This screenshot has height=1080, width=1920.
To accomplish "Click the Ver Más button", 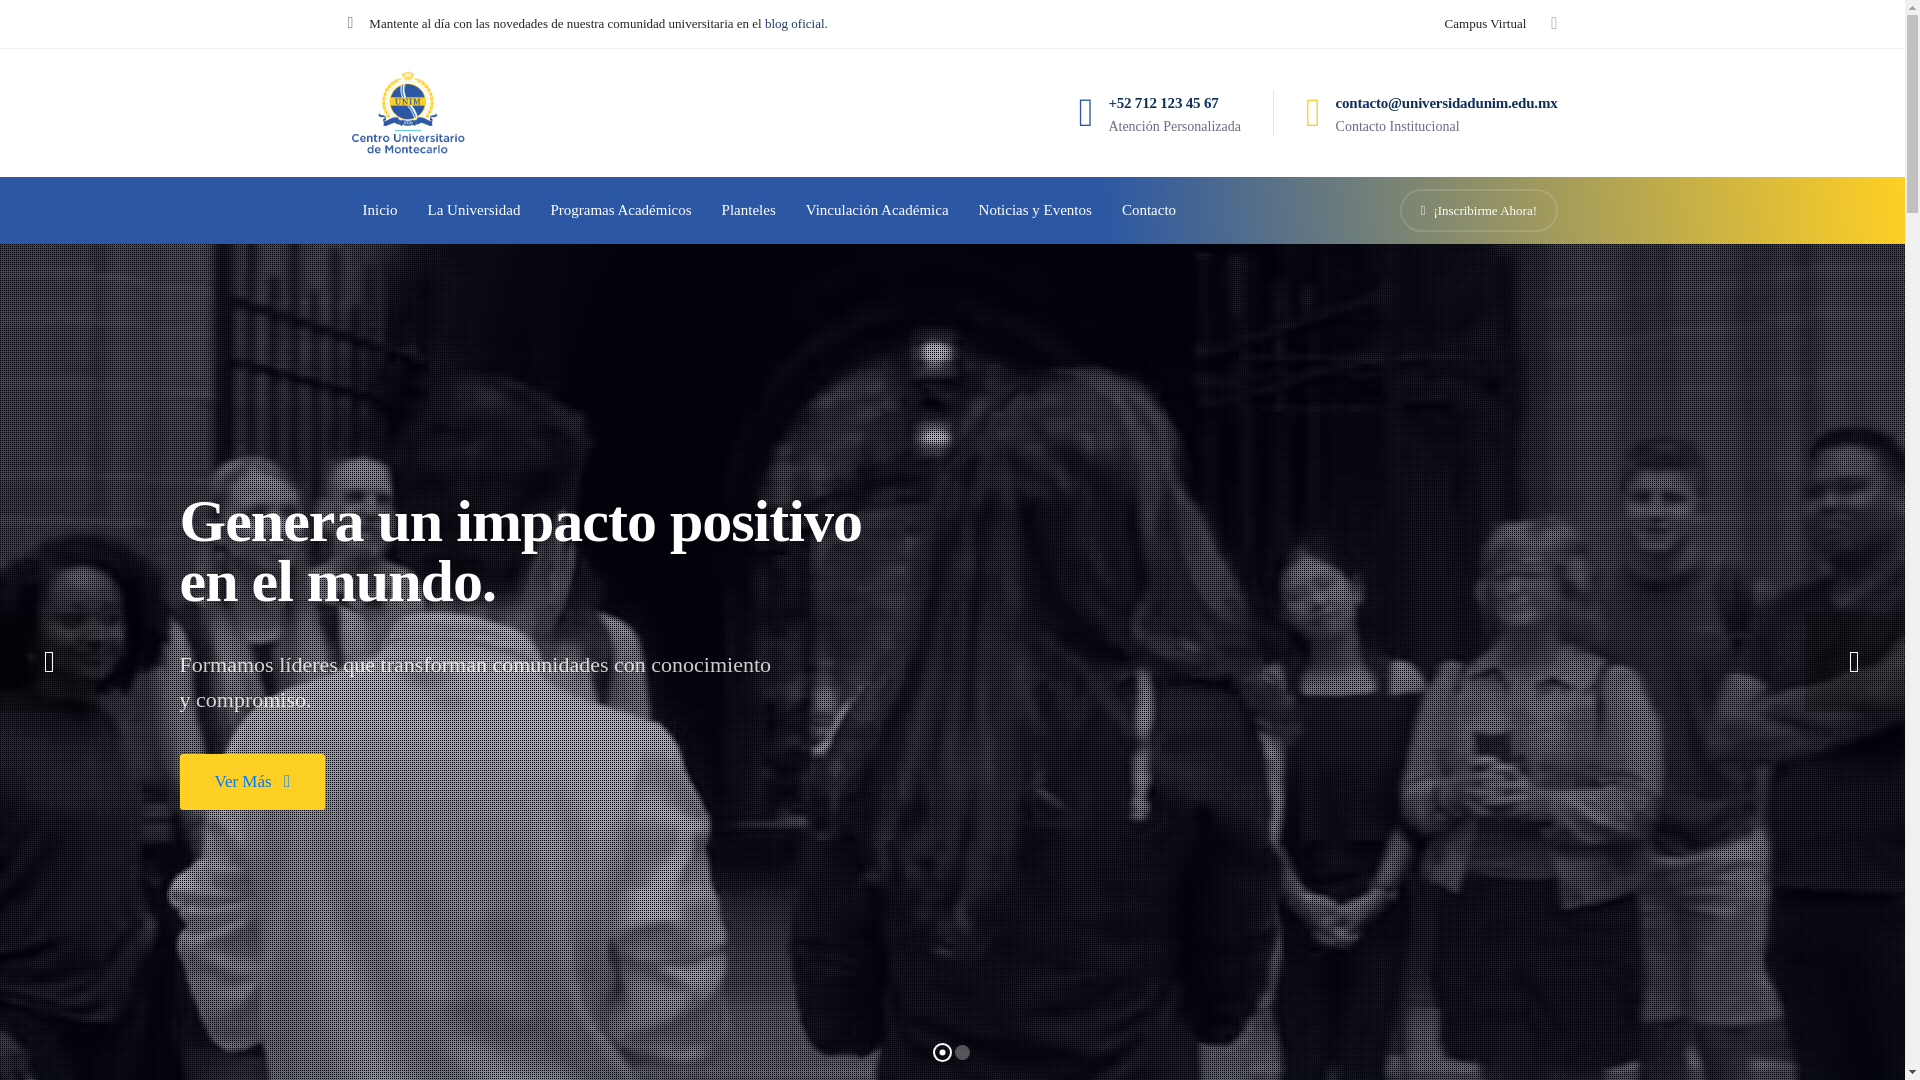I will (252, 781).
